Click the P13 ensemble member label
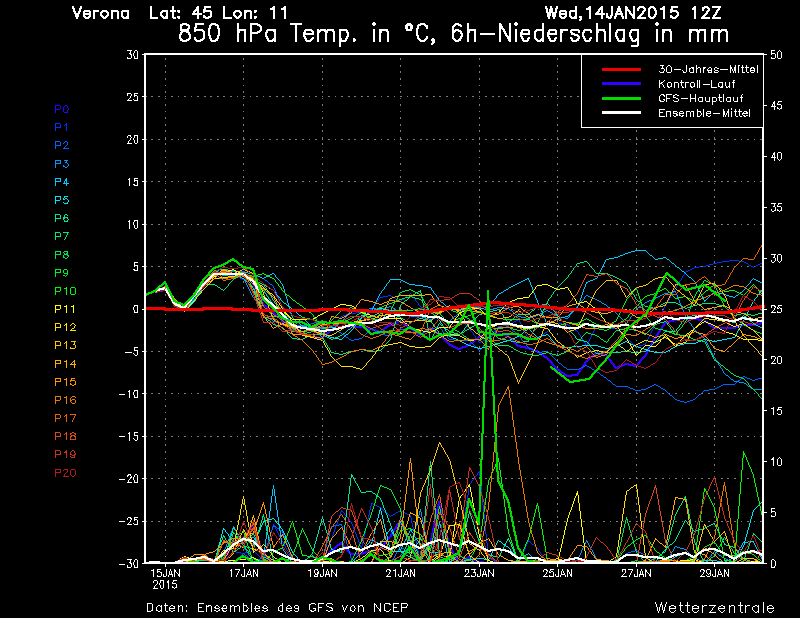 (x=65, y=345)
